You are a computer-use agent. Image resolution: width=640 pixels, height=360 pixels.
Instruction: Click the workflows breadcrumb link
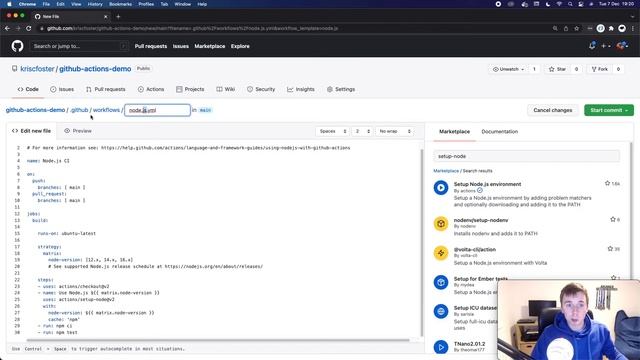(x=106, y=110)
